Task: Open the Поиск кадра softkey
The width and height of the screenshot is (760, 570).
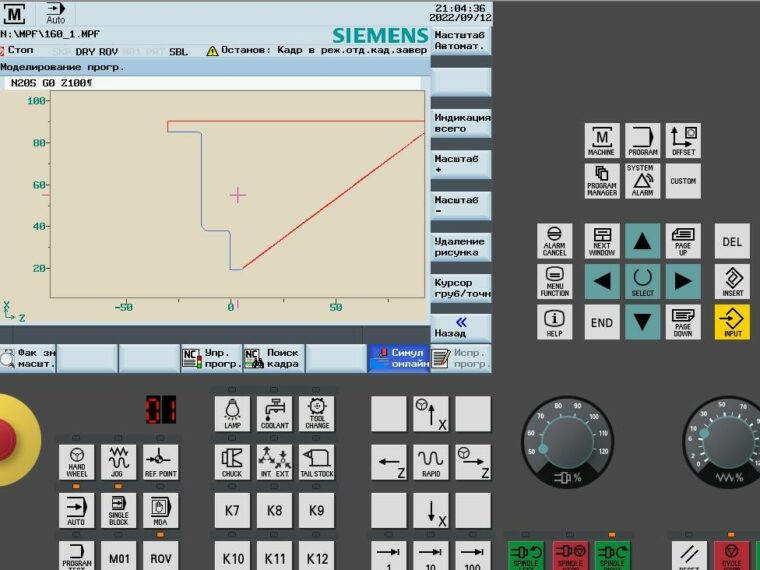Action: pos(274,359)
